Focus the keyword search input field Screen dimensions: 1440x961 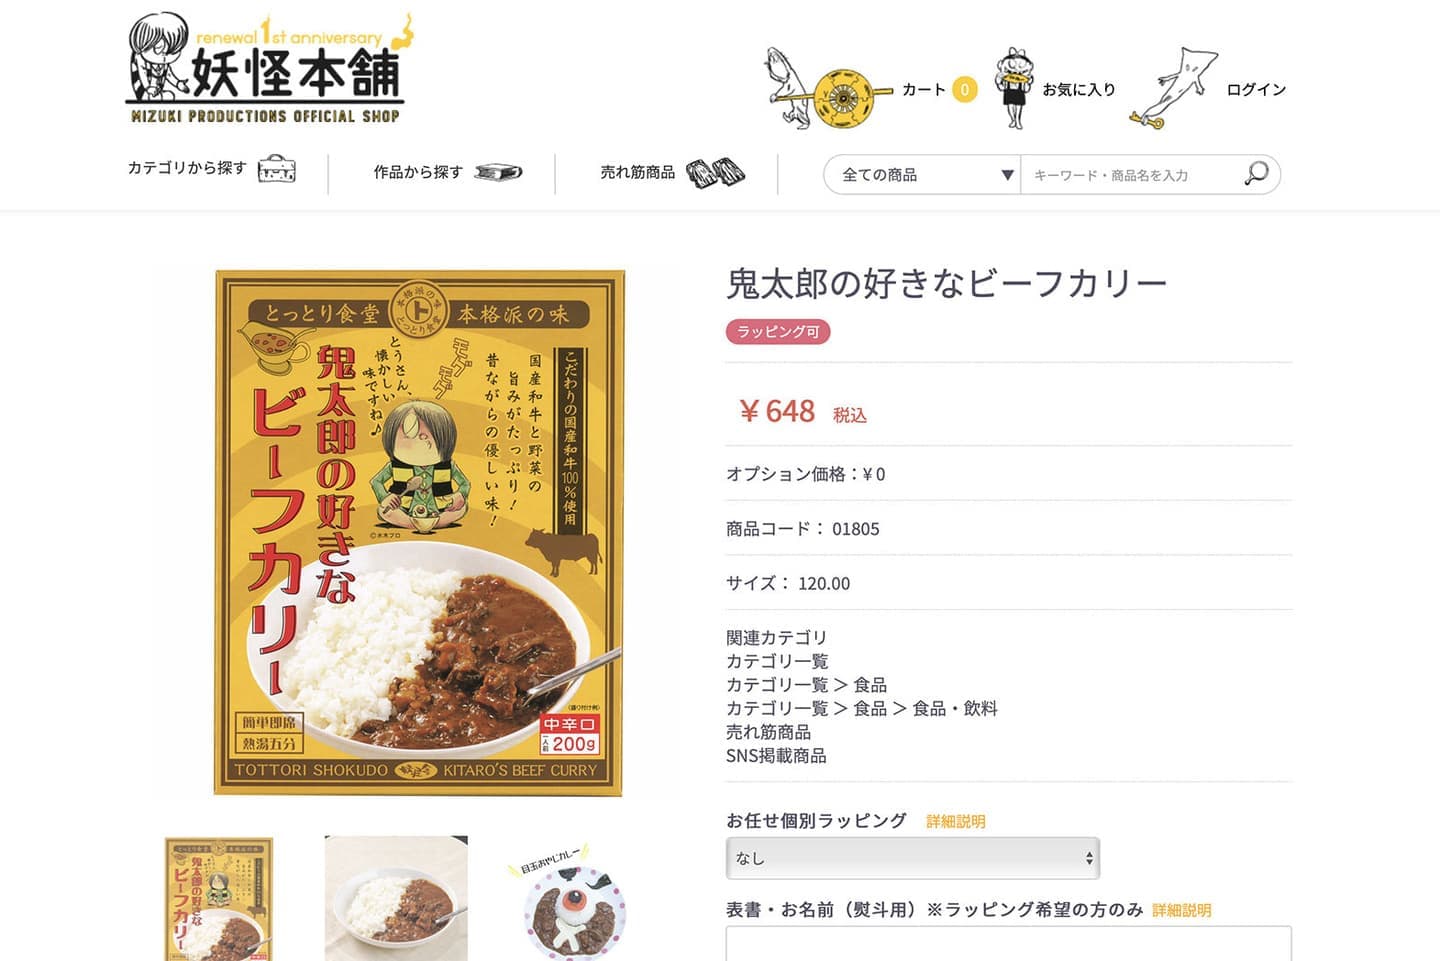pyautogui.click(x=1132, y=174)
